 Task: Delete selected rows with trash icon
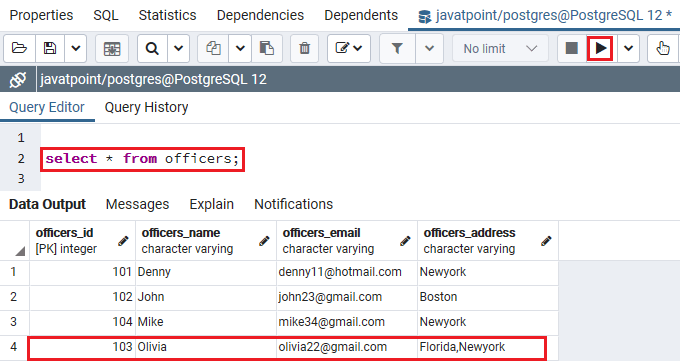coord(304,48)
